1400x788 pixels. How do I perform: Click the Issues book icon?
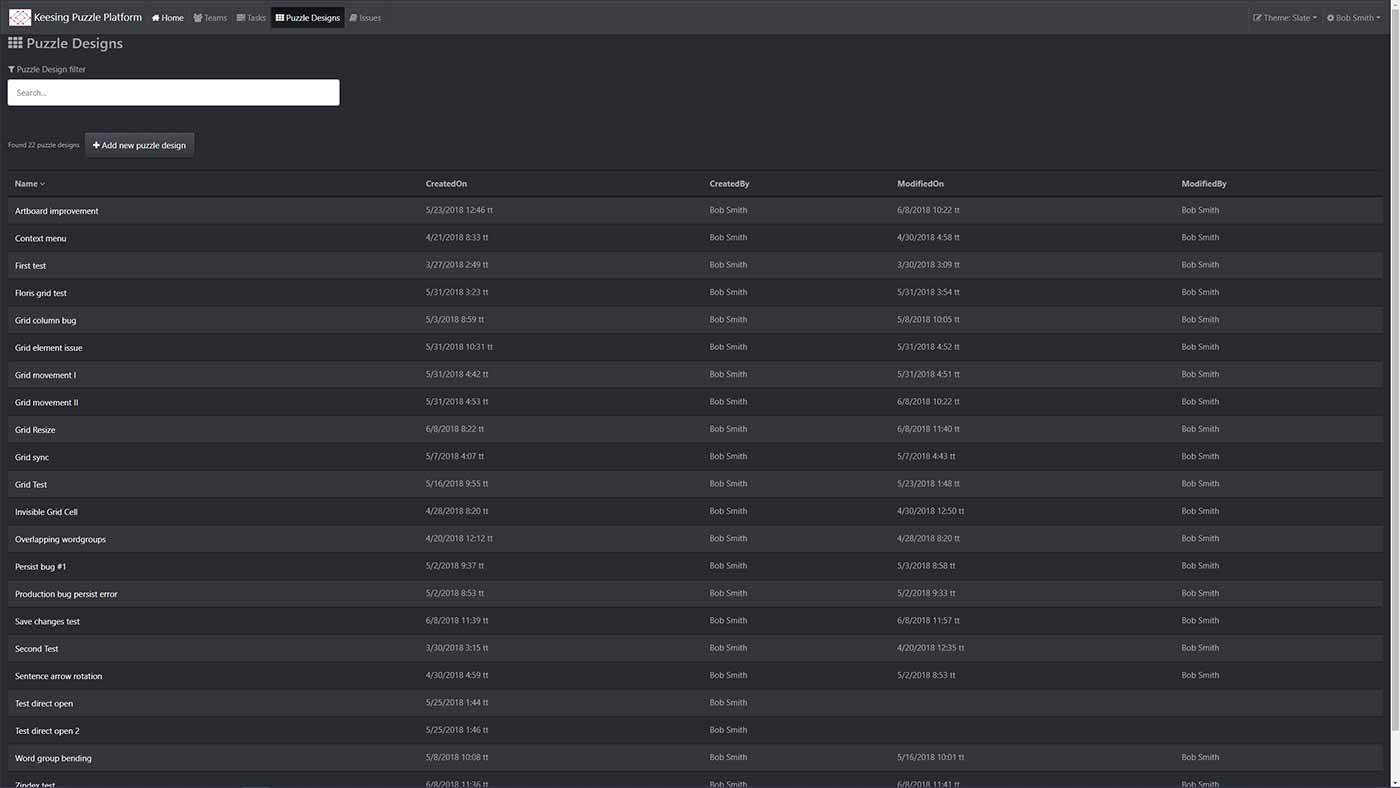pyautogui.click(x=354, y=18)
